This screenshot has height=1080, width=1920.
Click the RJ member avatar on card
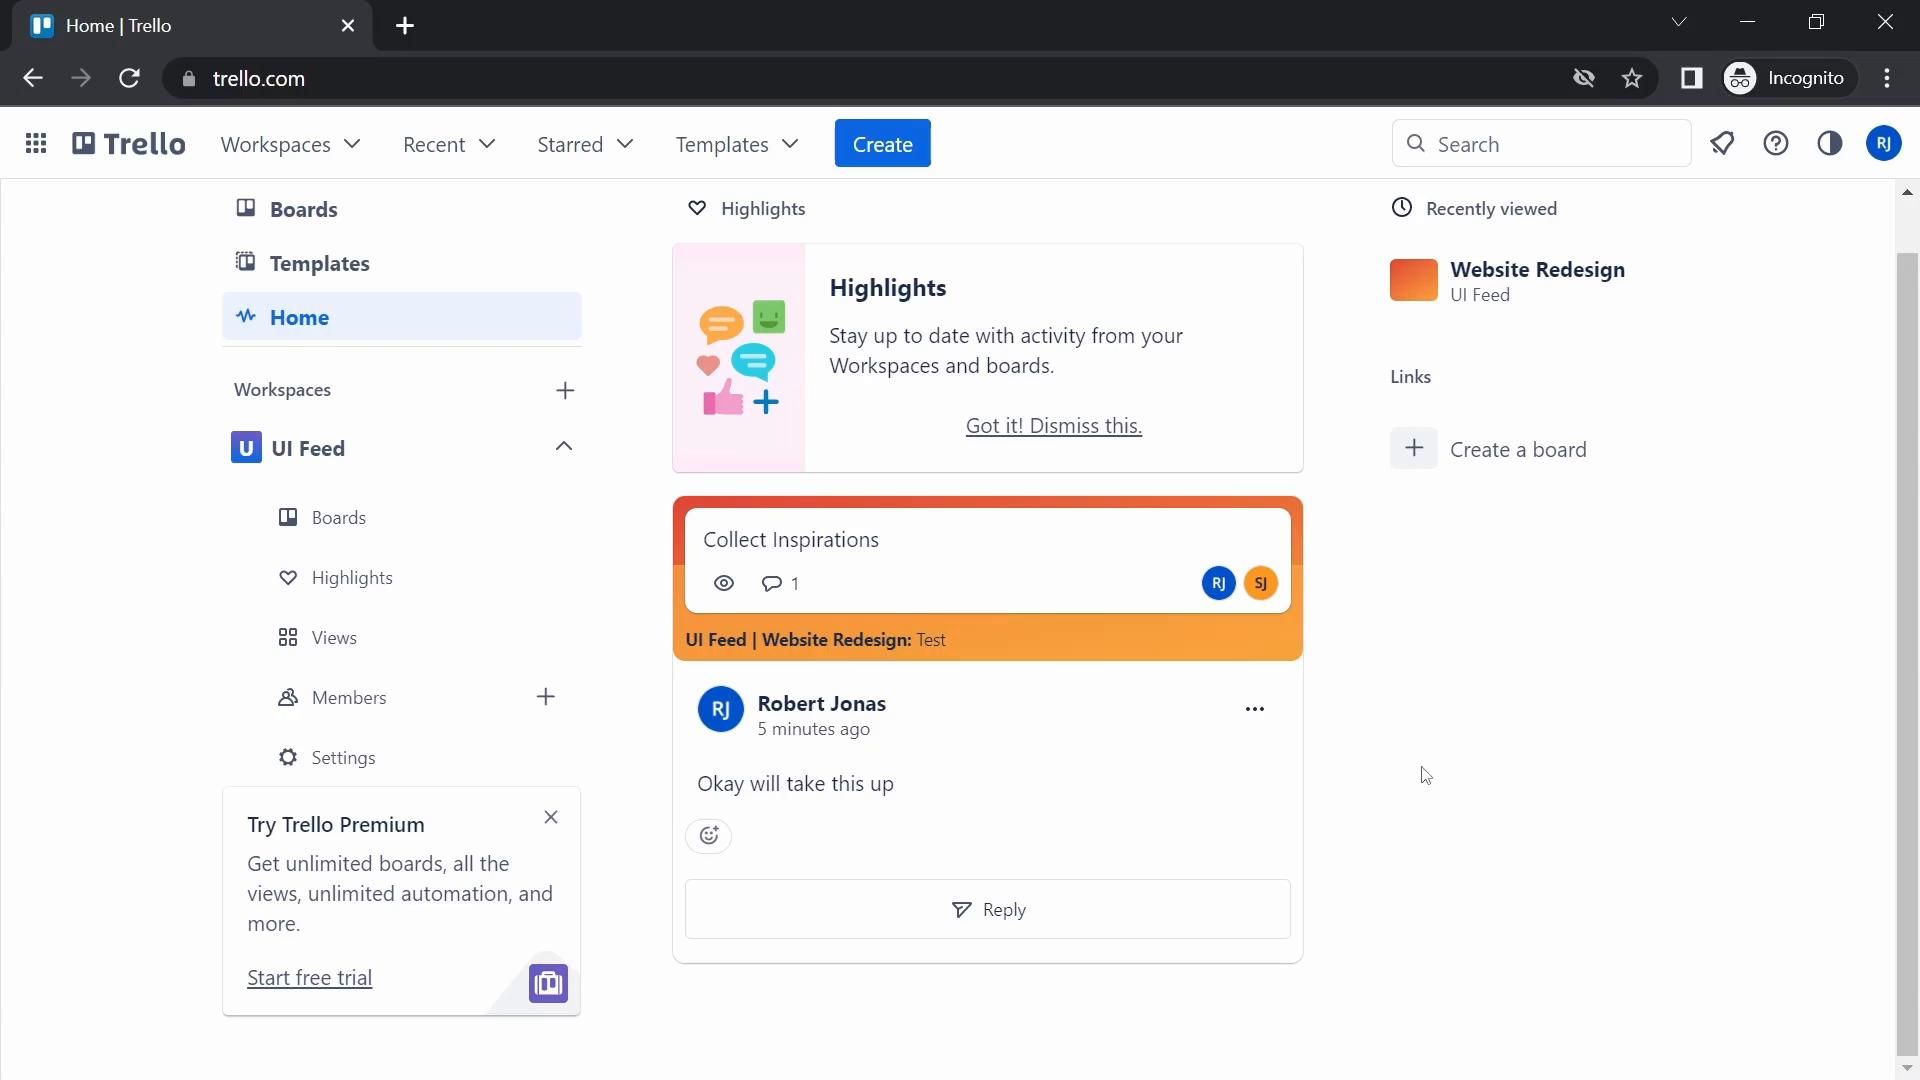coord(1218,583)
